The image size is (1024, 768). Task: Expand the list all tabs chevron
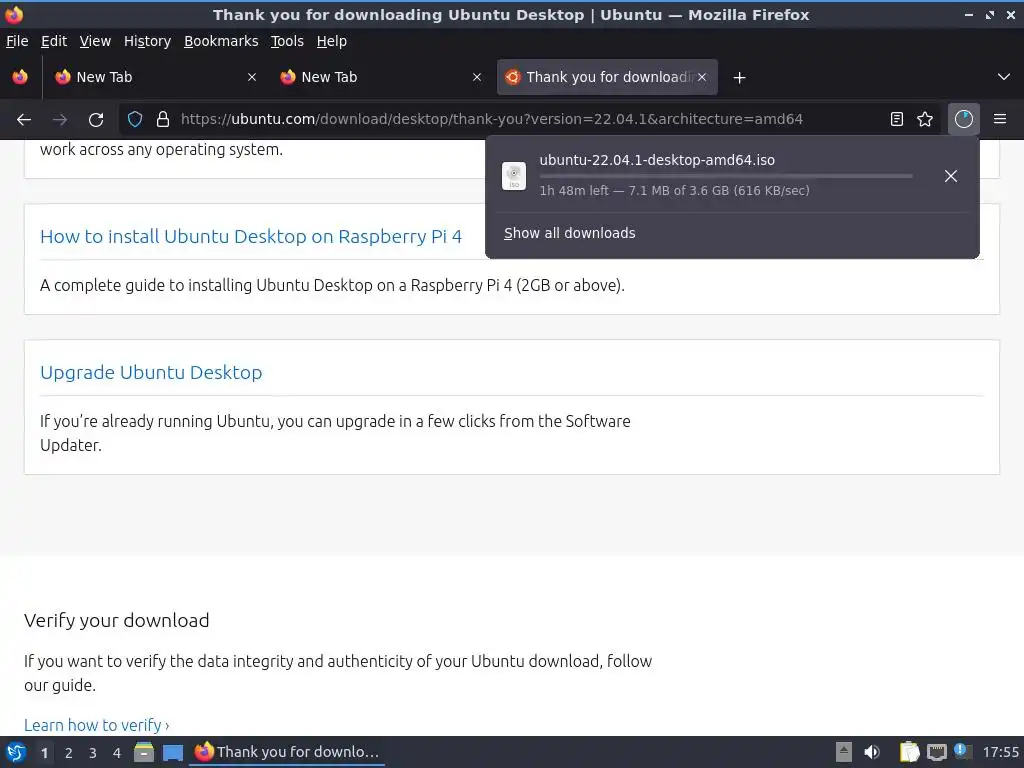[1004, 77]
